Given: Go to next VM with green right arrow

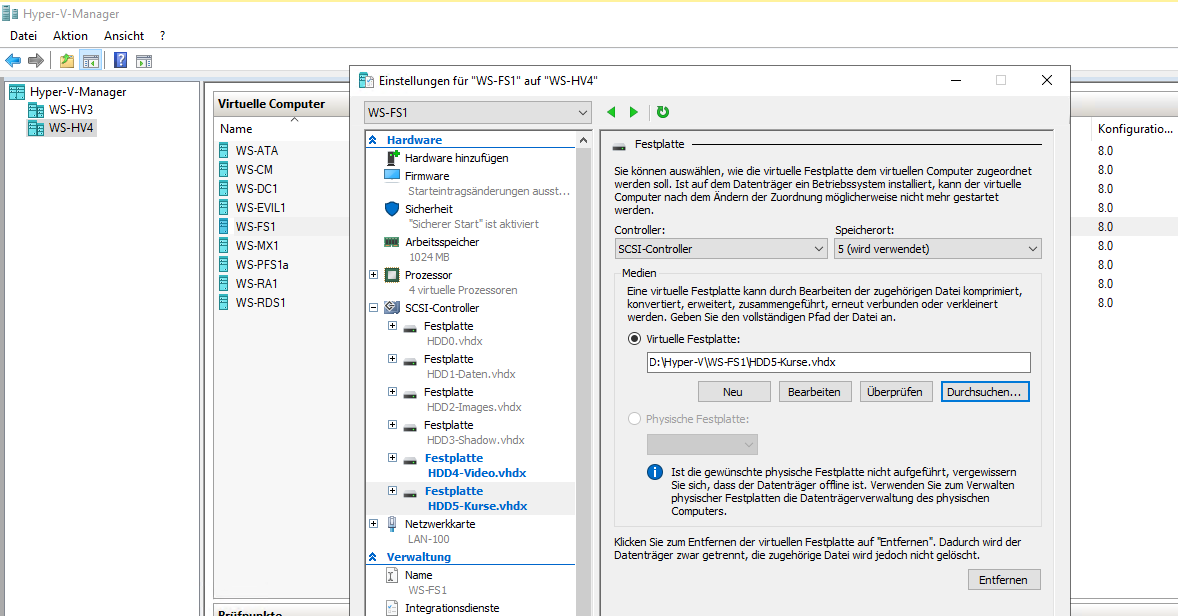Looking at the screenshot, I should 633,112.
